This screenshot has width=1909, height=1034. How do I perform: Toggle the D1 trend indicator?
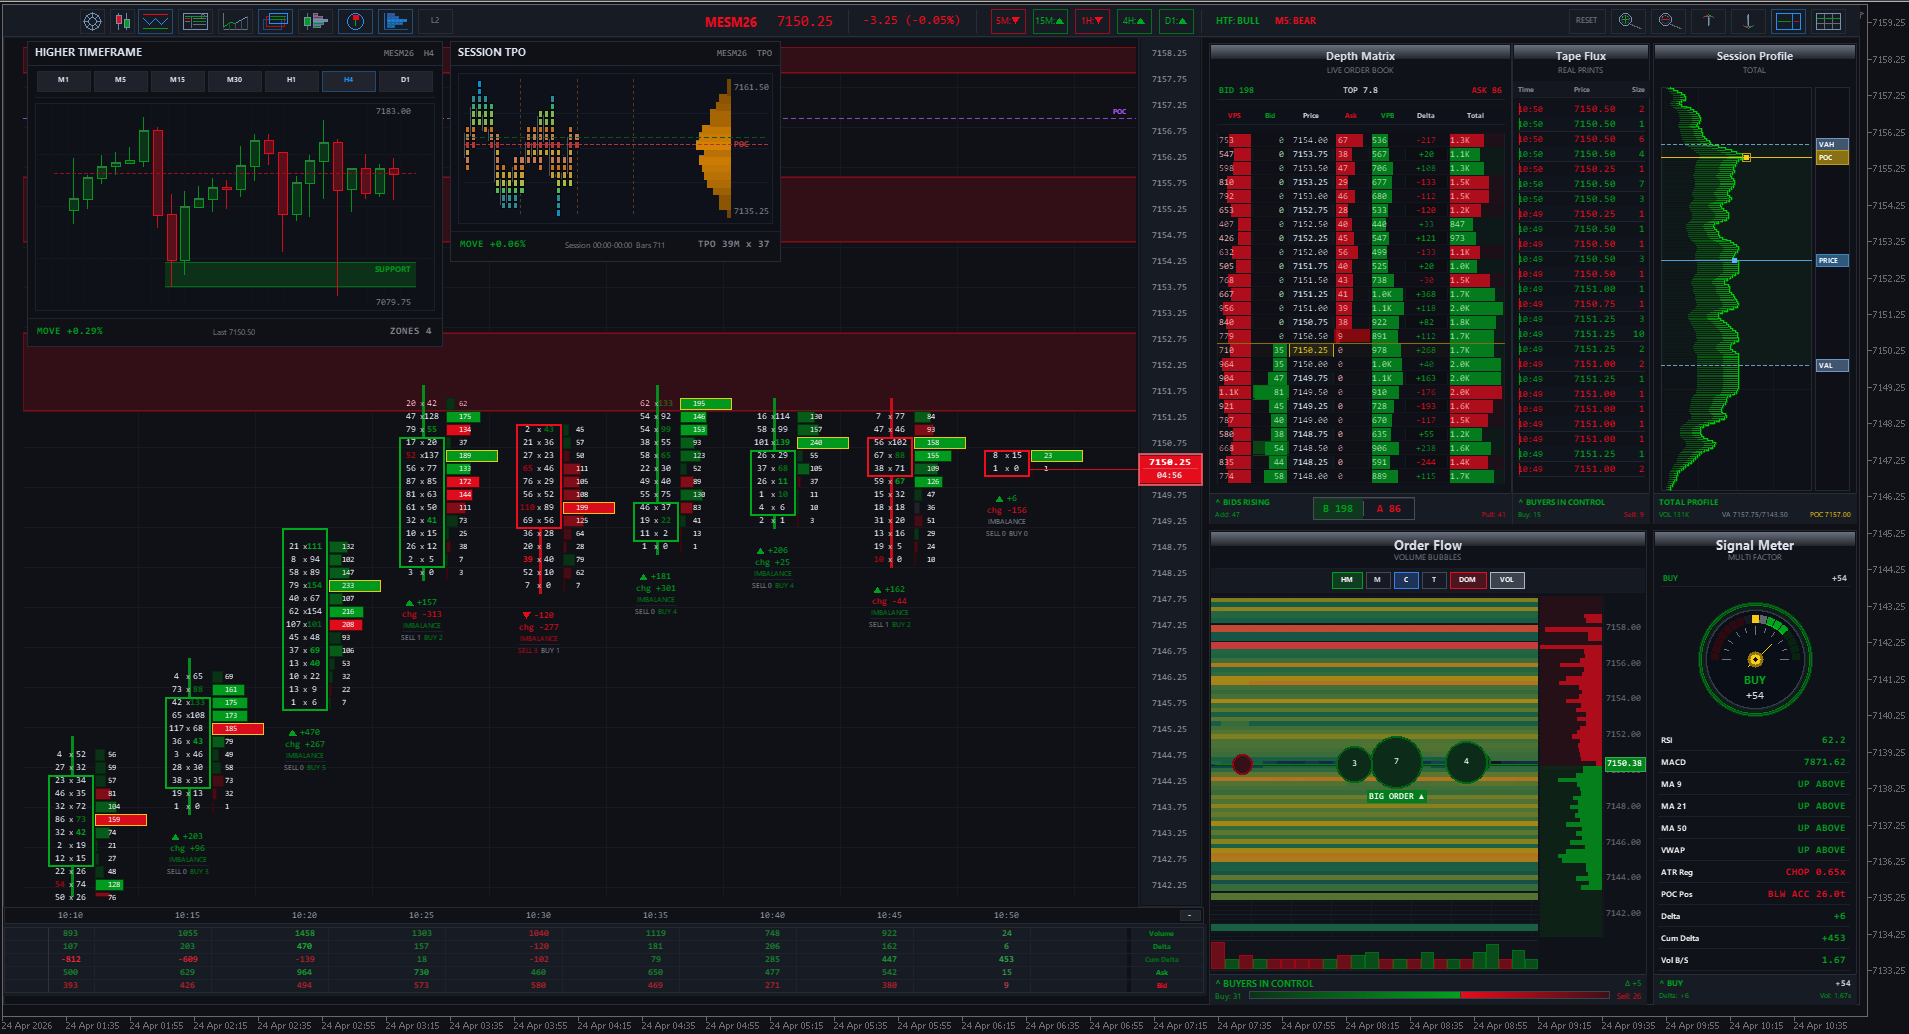tap(1176, 21)
